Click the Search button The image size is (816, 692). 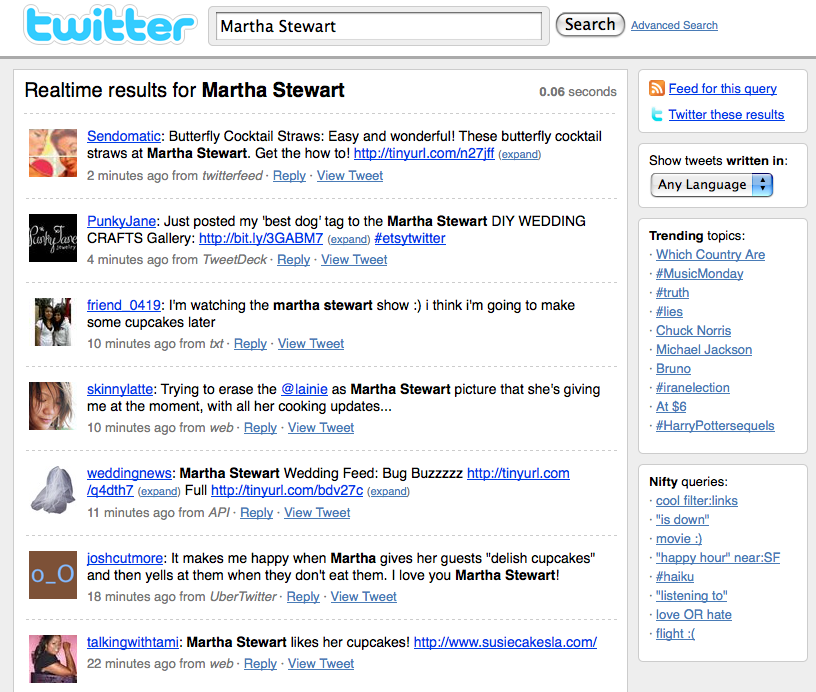(x=590, y=24)
